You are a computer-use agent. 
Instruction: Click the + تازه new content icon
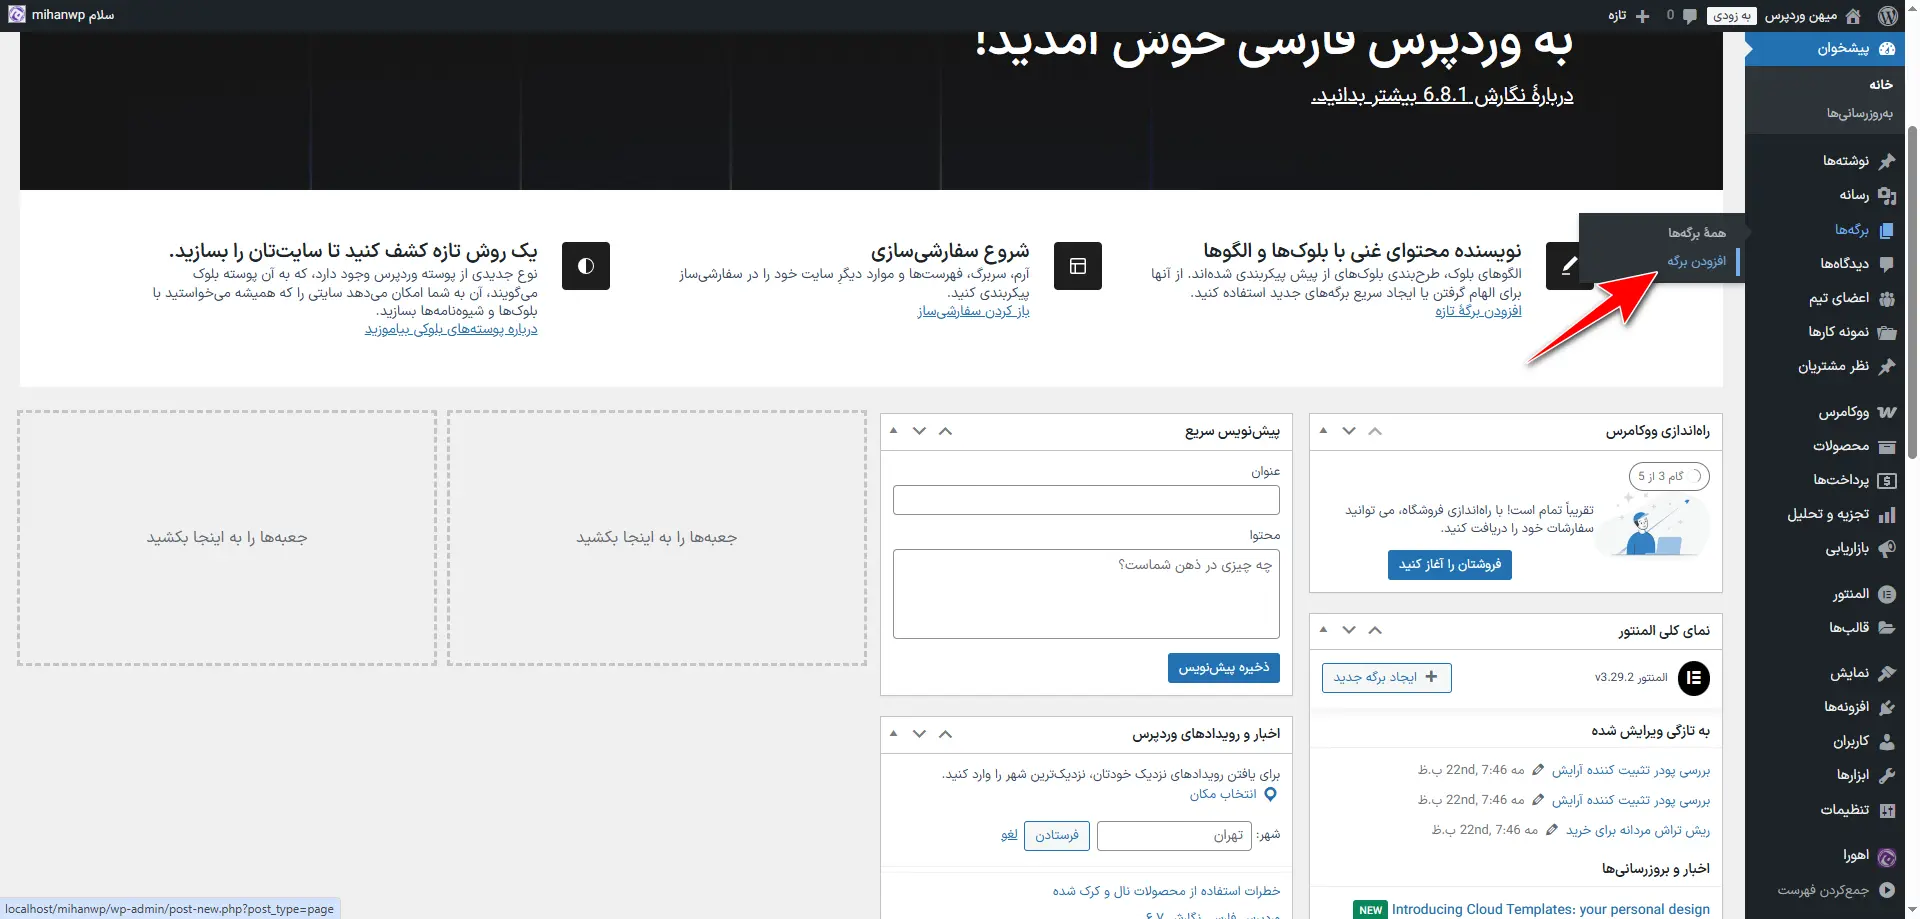coord(1643,15)
